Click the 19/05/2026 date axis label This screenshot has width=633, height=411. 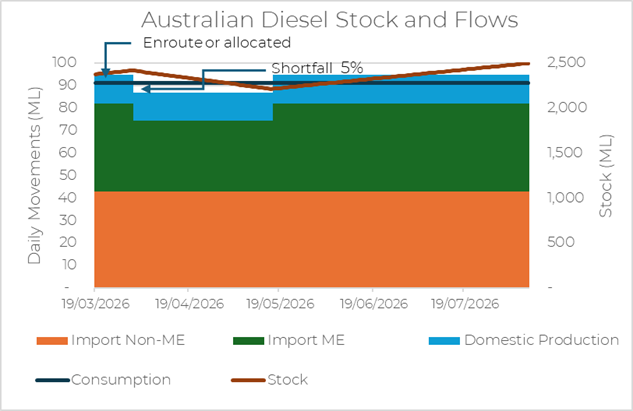279,302
